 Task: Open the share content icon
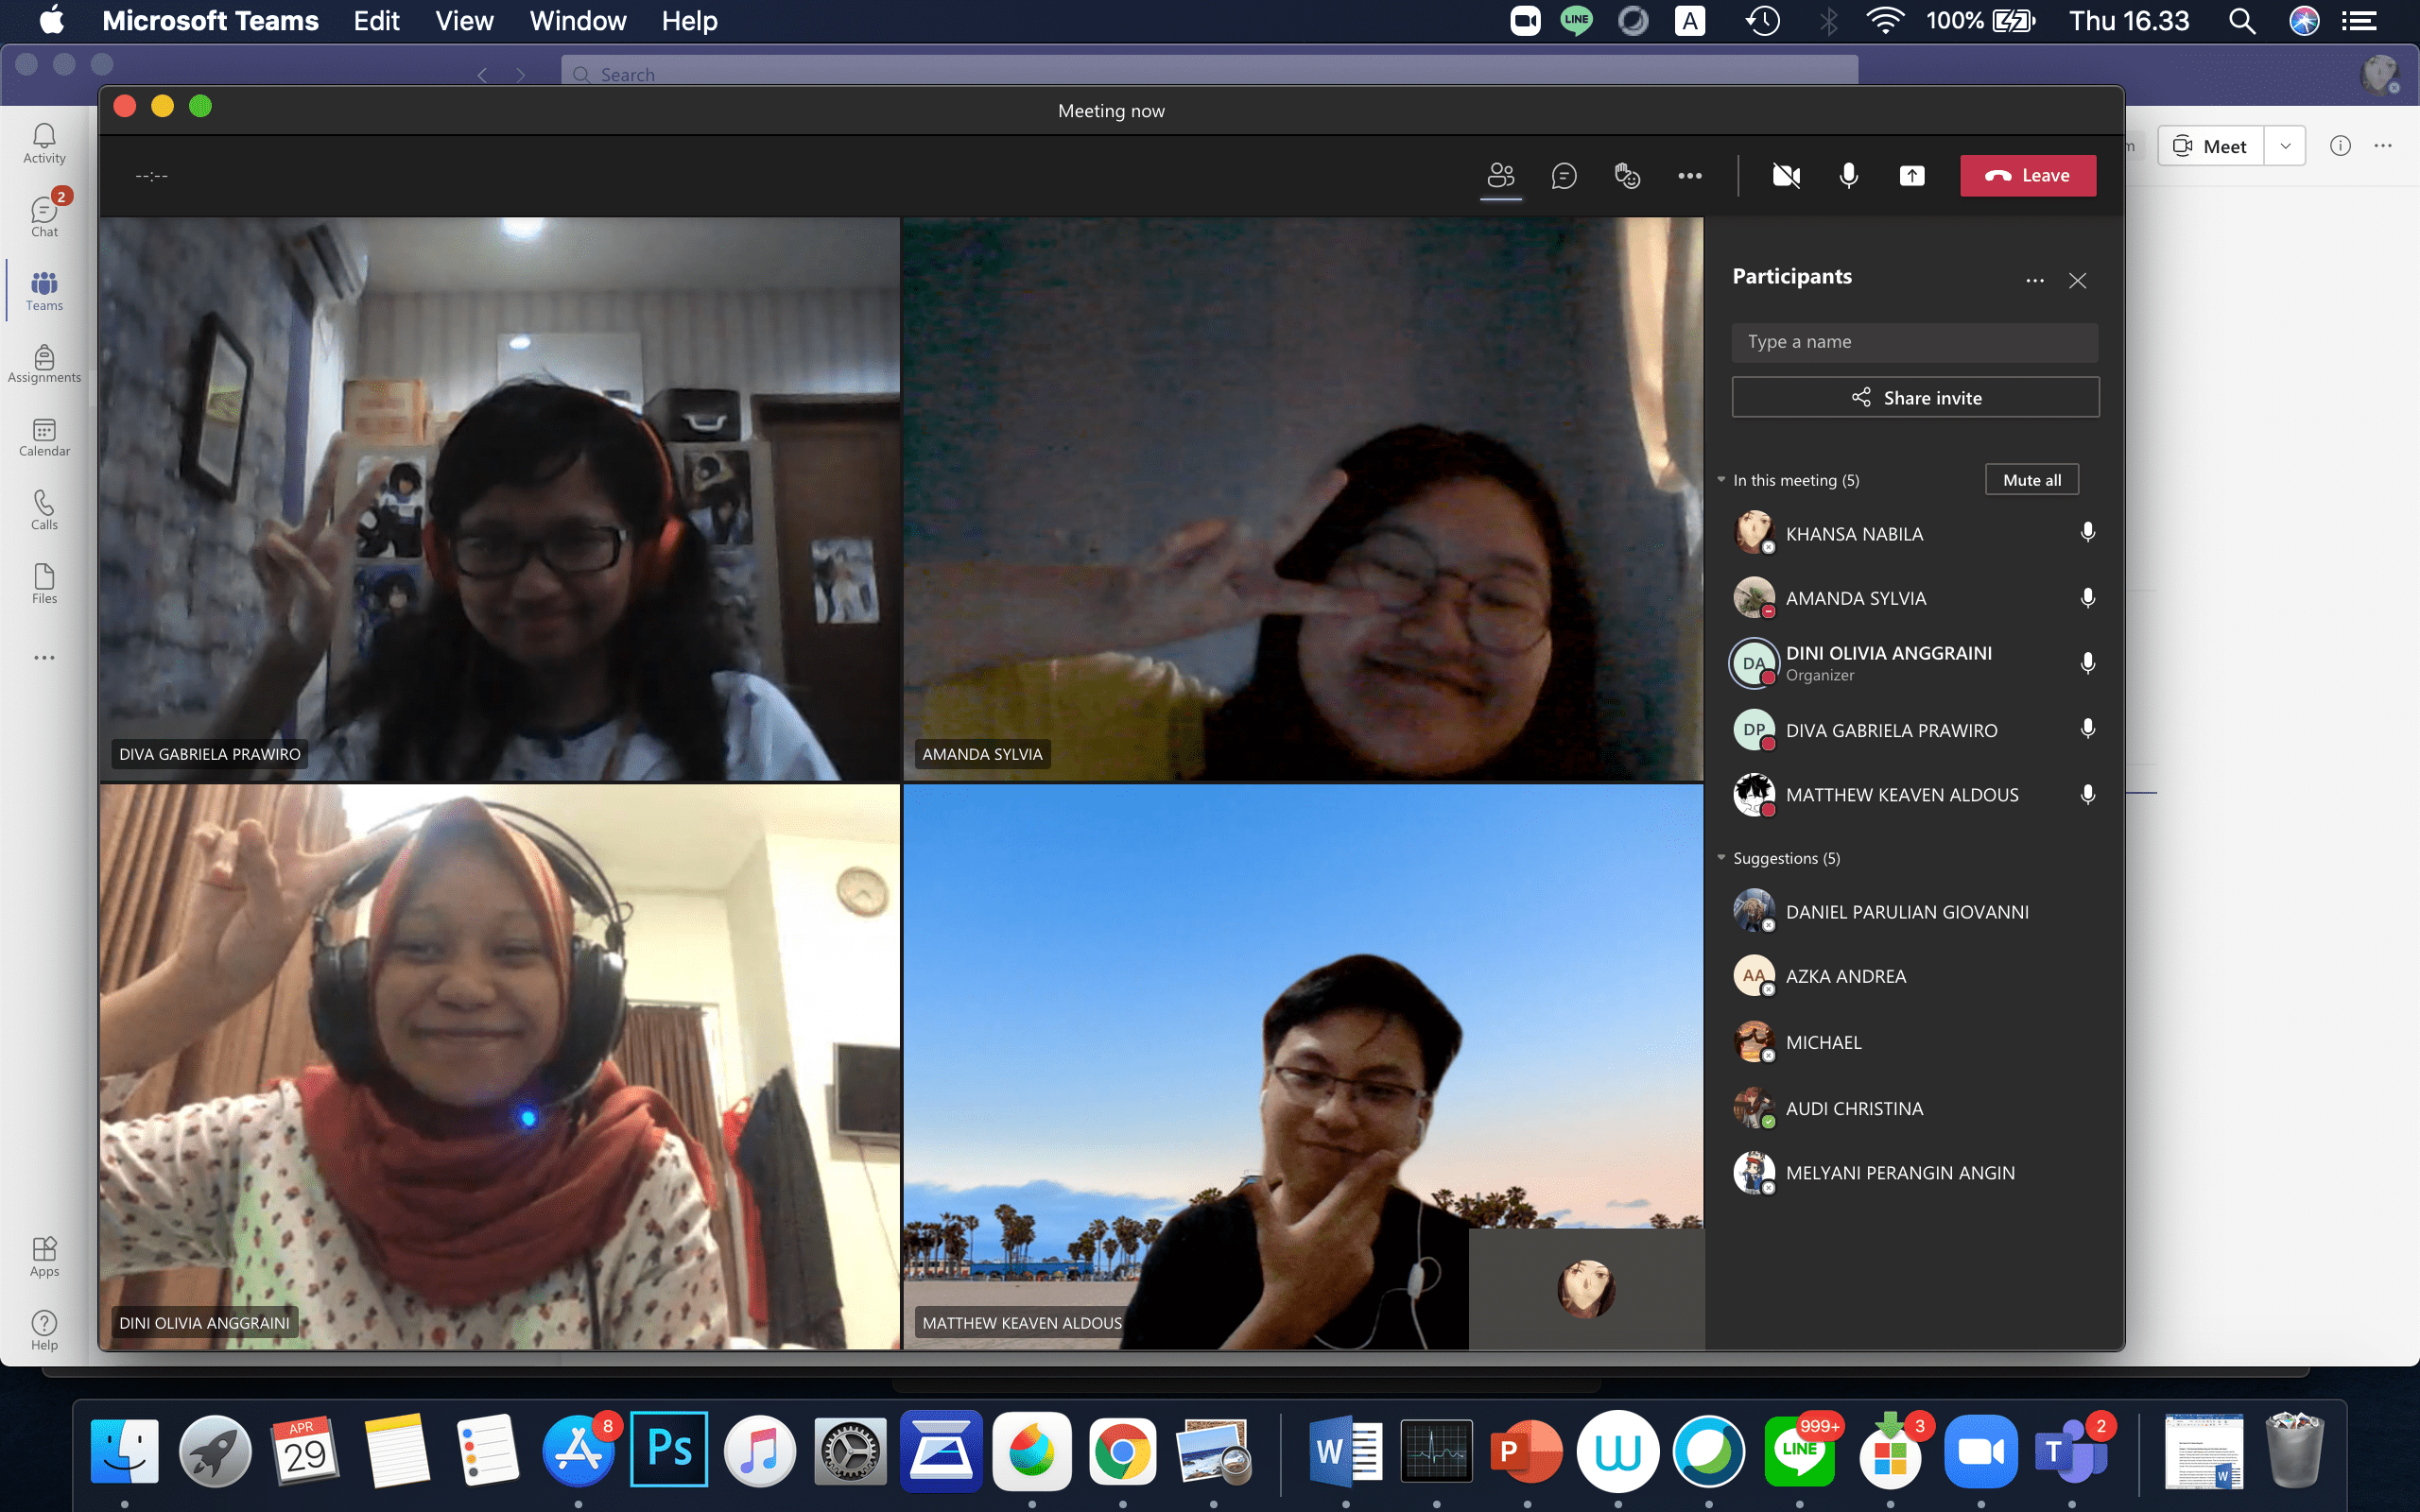coord(1911,175)
